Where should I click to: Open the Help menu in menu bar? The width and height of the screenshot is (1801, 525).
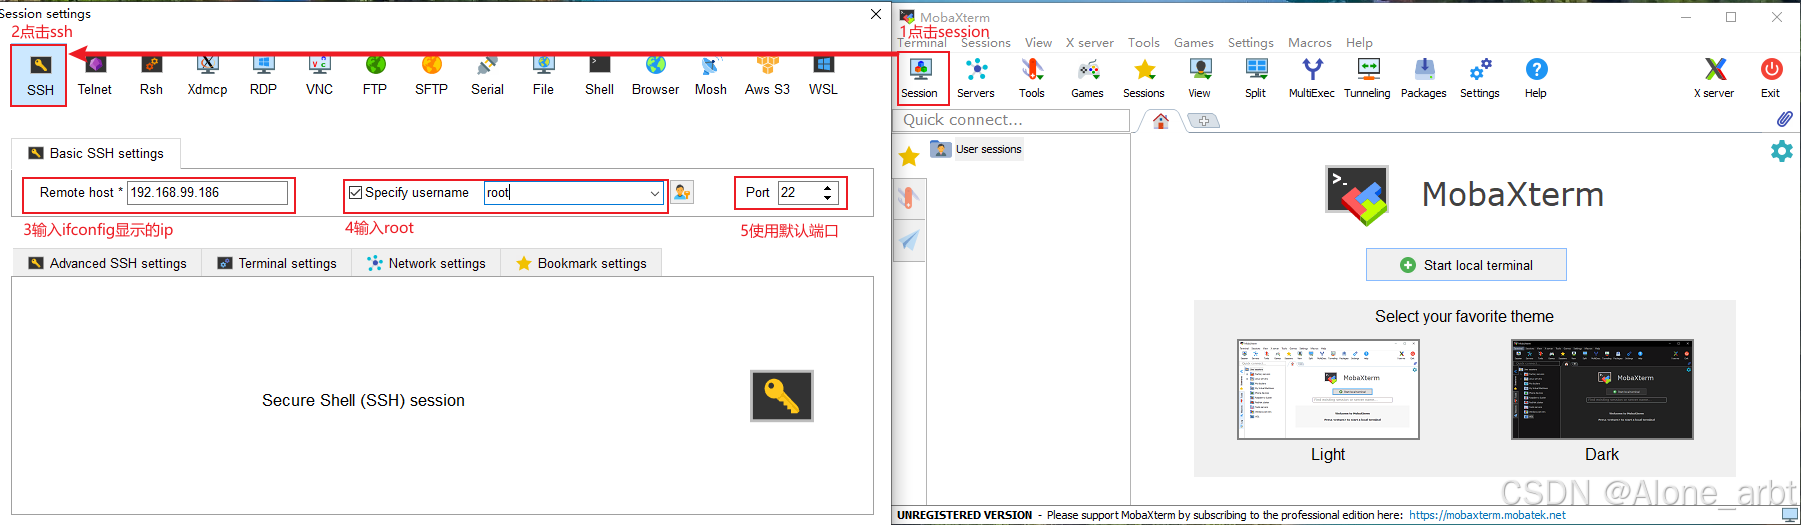pyautogui.click(x=1359, y=43)
